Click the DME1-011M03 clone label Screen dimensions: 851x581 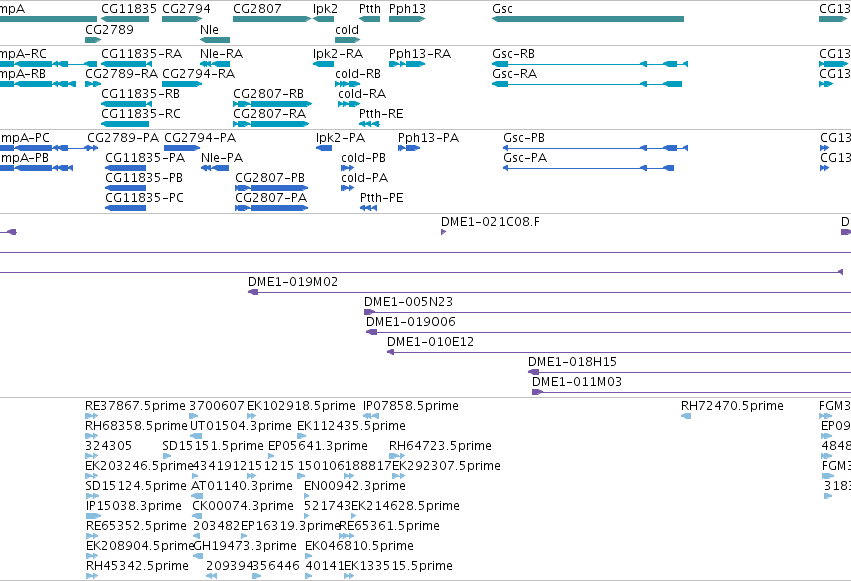(x=577, y=382)
